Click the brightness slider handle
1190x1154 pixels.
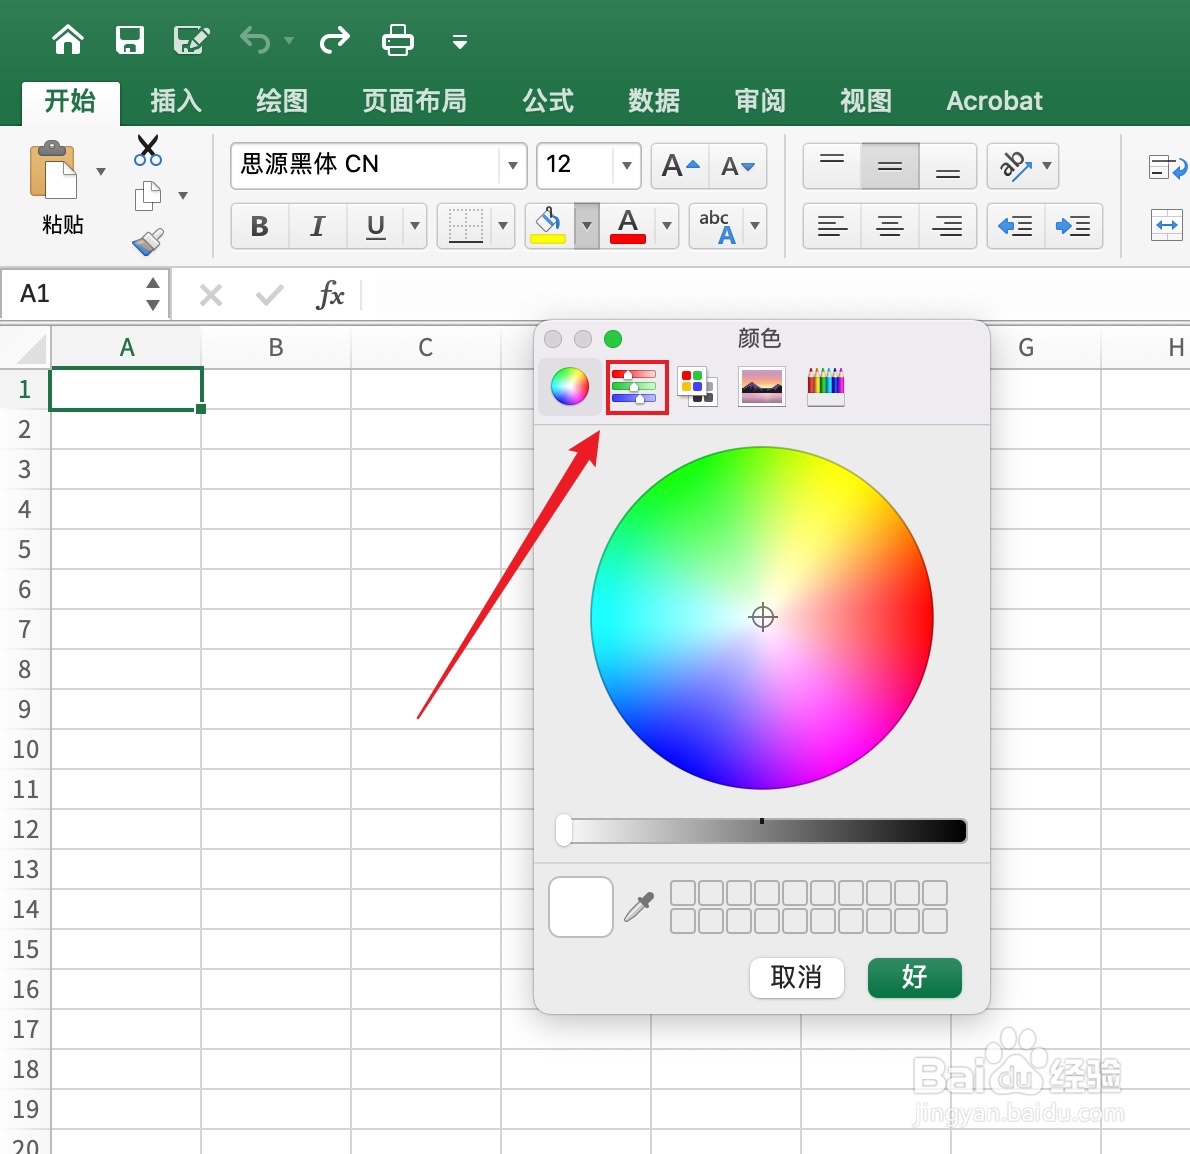click(x=564, y=831)
